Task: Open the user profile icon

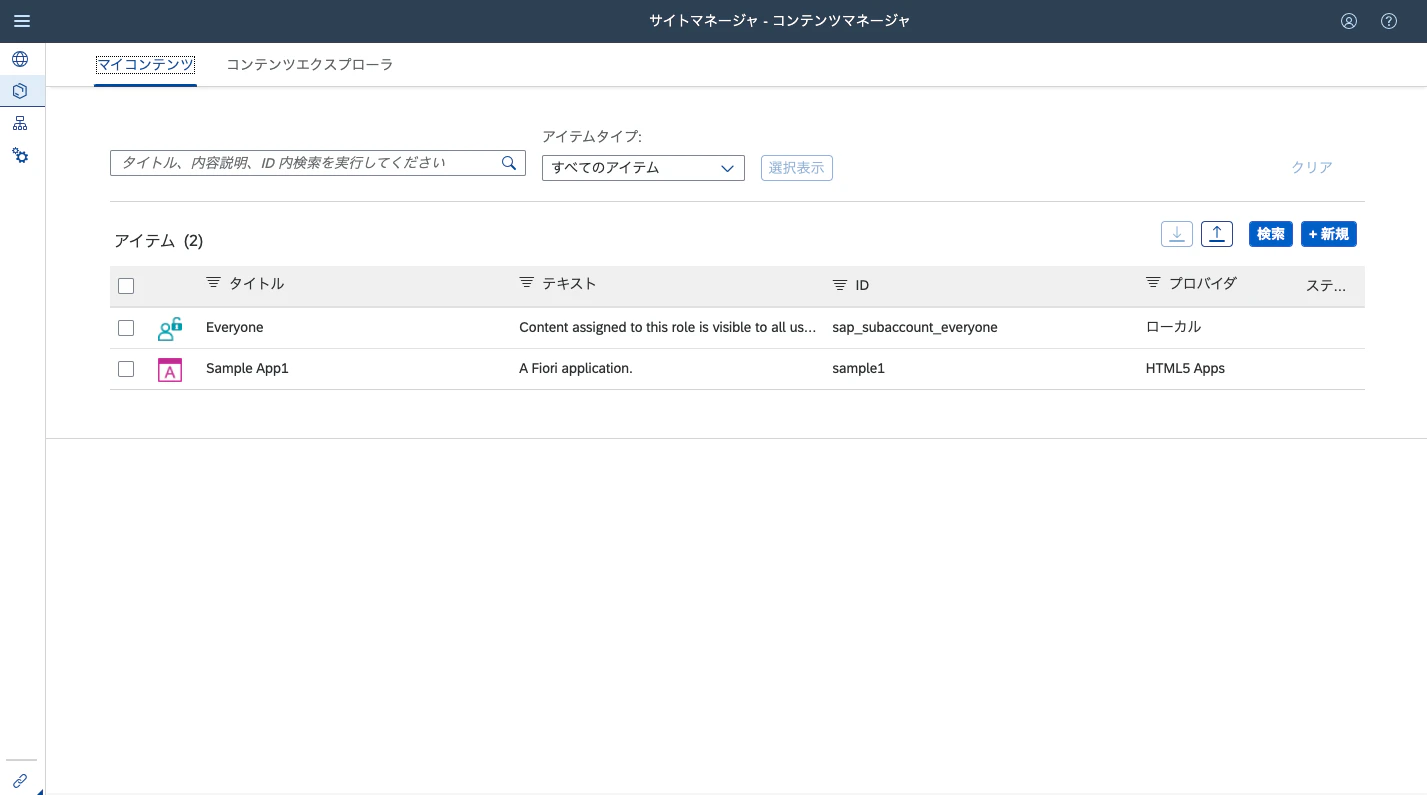Action: coord(1349,21)
